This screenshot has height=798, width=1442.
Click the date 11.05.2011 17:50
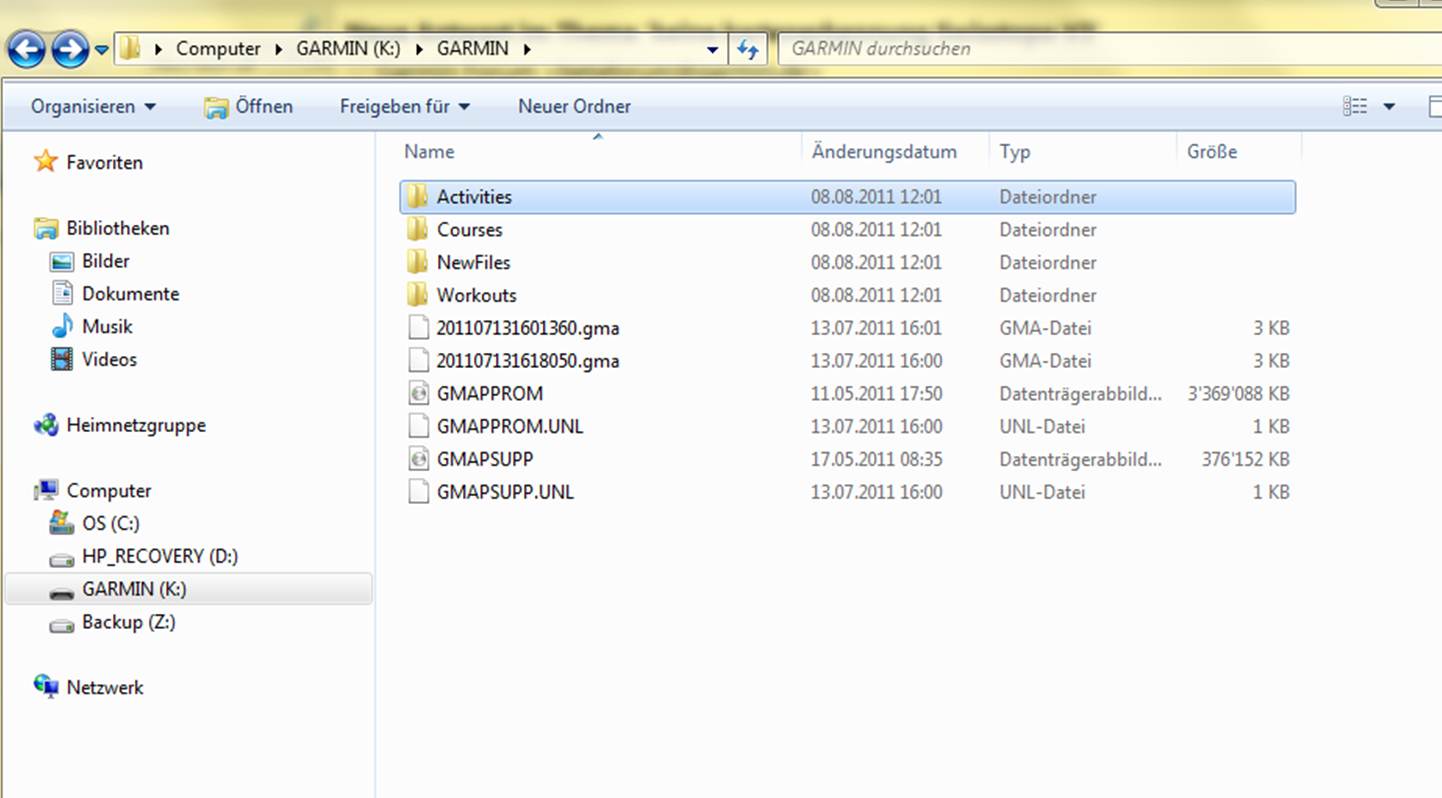coord(876,394)
